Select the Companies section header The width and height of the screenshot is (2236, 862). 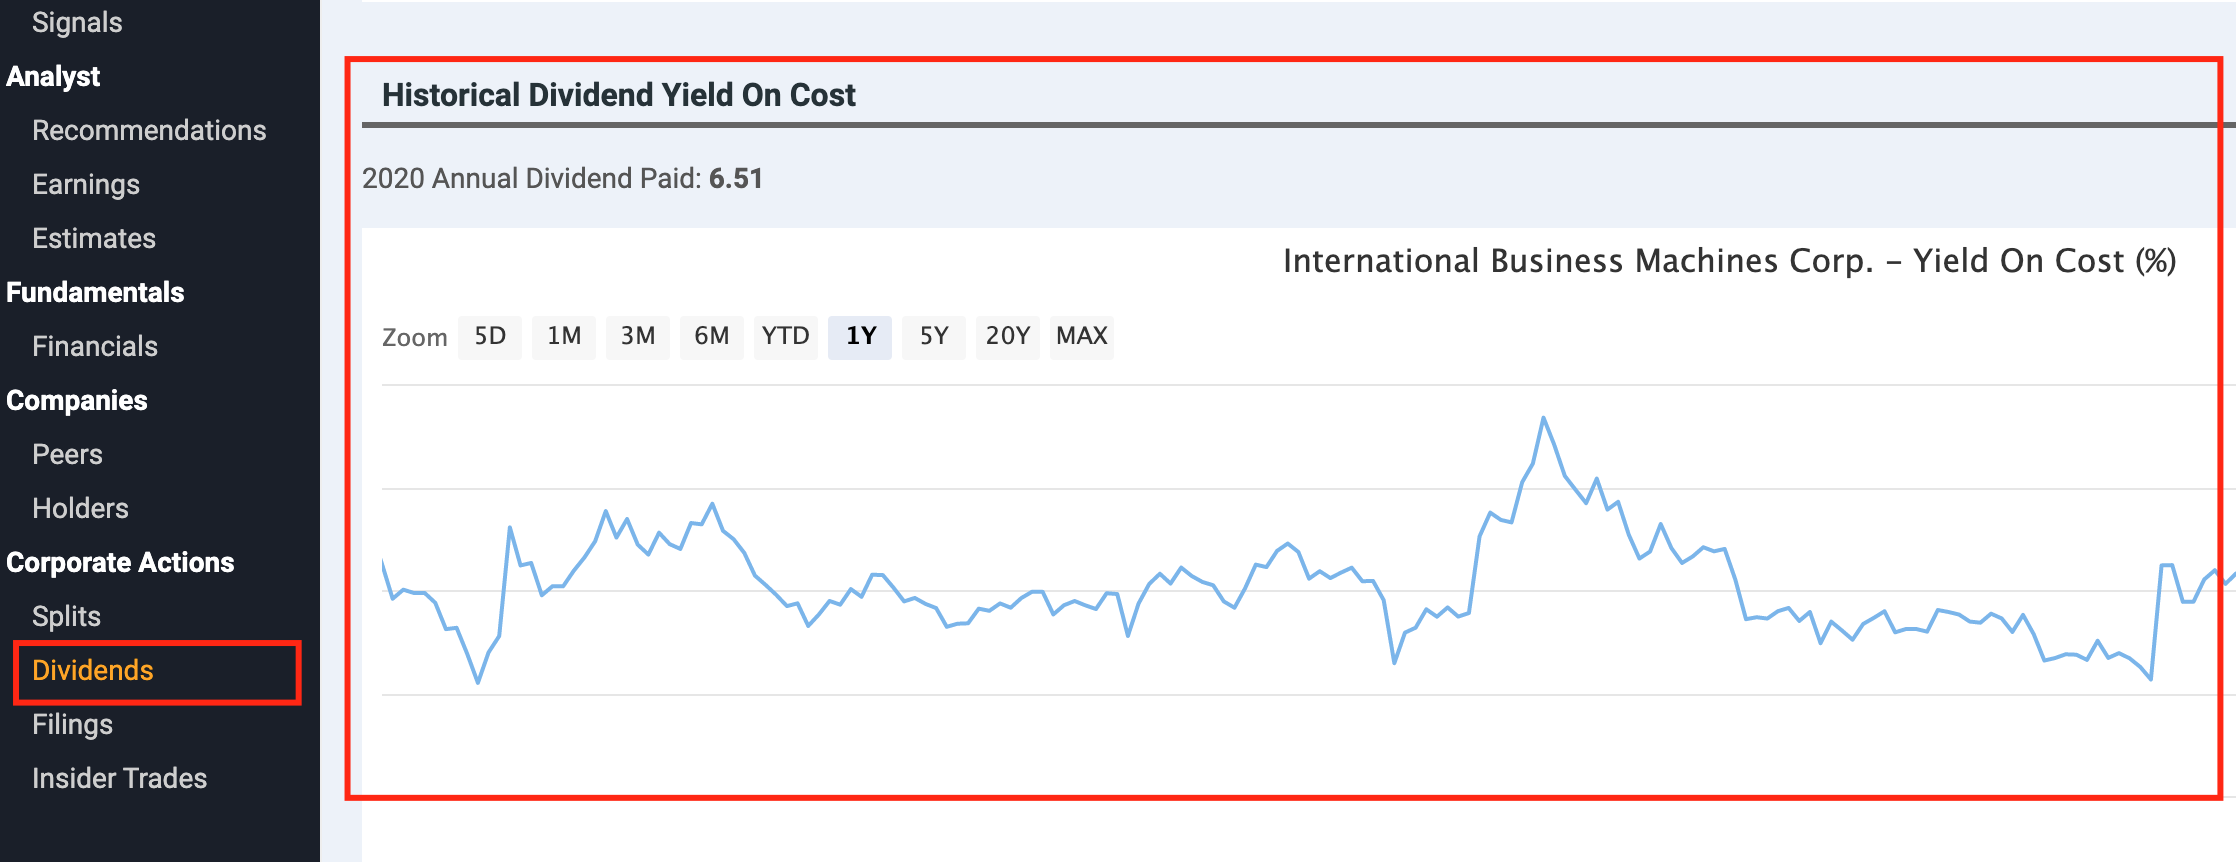point(77,400)
